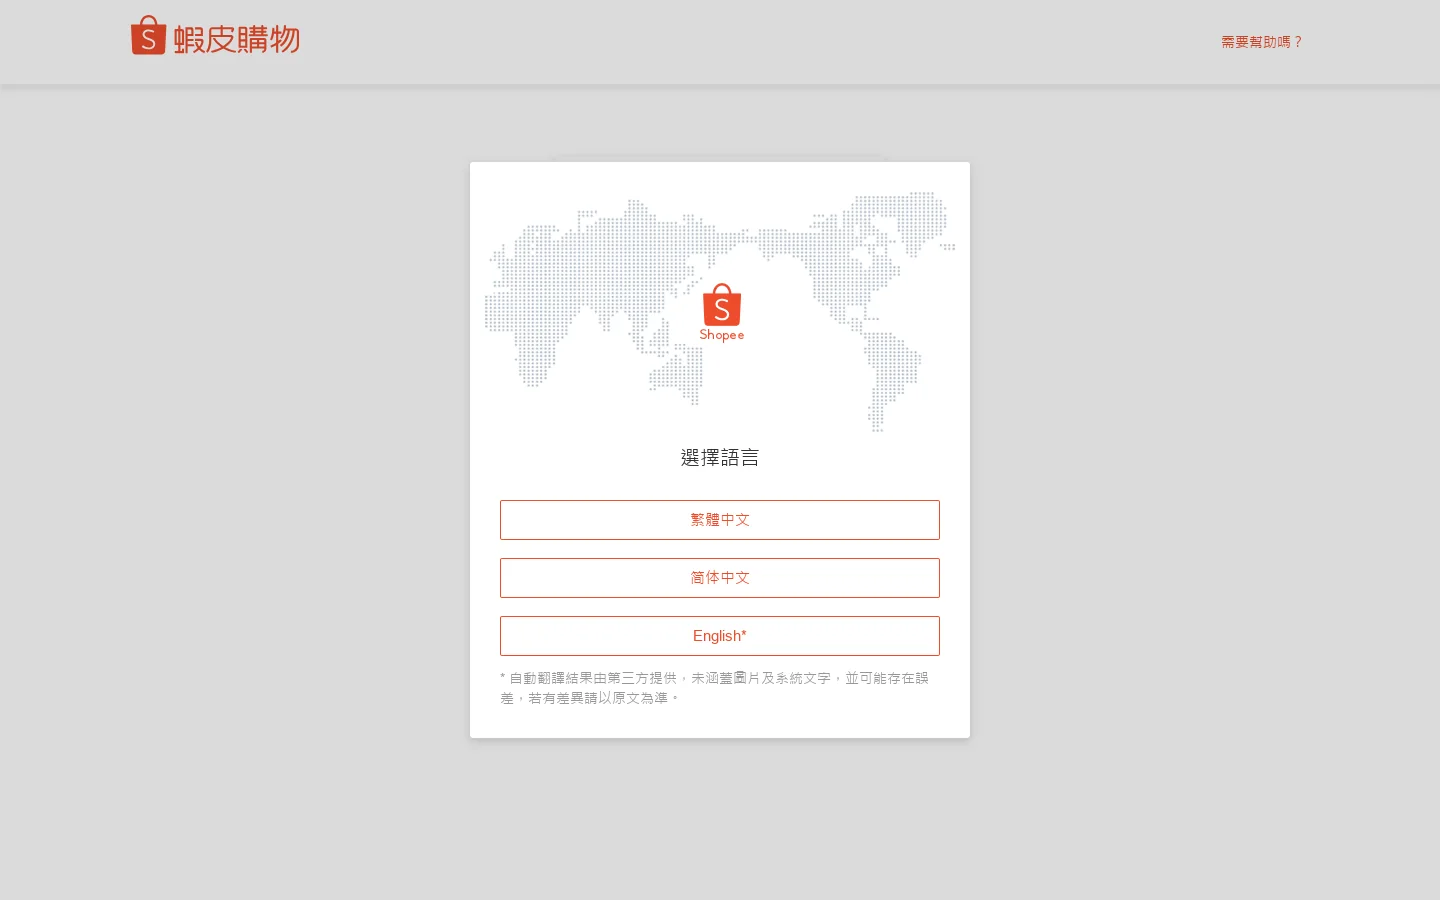This screenshot has width=1440, height=900.
Task: Open the 蝦皮購物 brand name link
Action: (237, 39)
